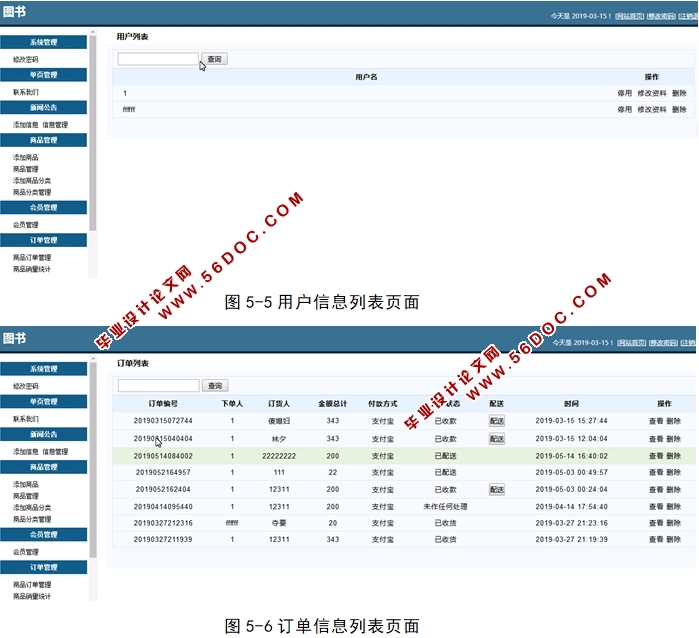Click 配送 button for order 20190052162404
699x638 pixels.
pos(496,490)
